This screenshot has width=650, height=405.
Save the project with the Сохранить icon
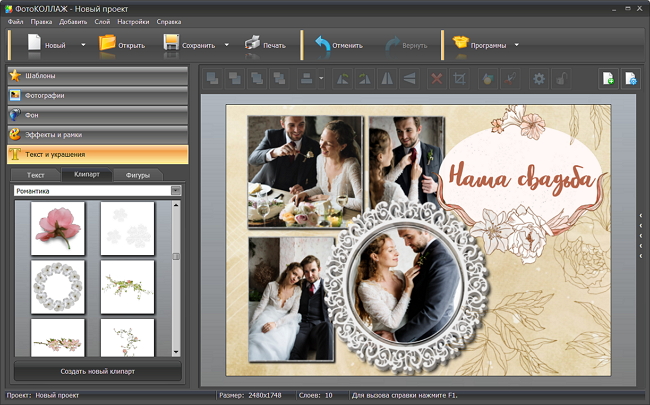click(171, 43)
